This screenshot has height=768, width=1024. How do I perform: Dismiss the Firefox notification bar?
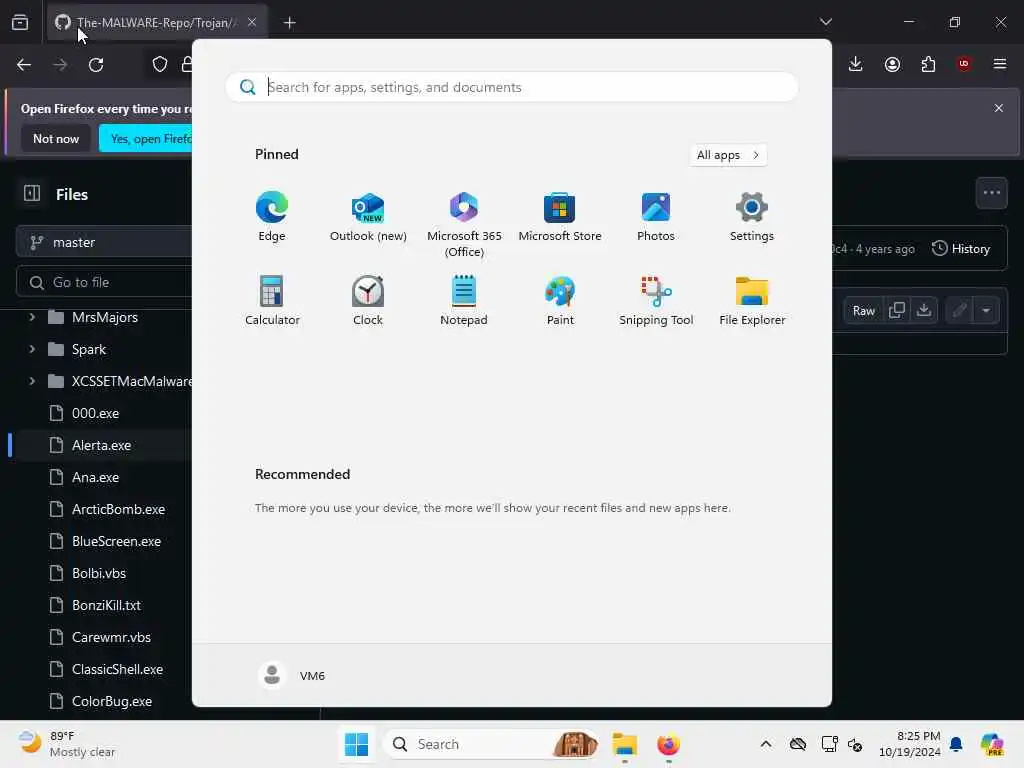point(999,108)
